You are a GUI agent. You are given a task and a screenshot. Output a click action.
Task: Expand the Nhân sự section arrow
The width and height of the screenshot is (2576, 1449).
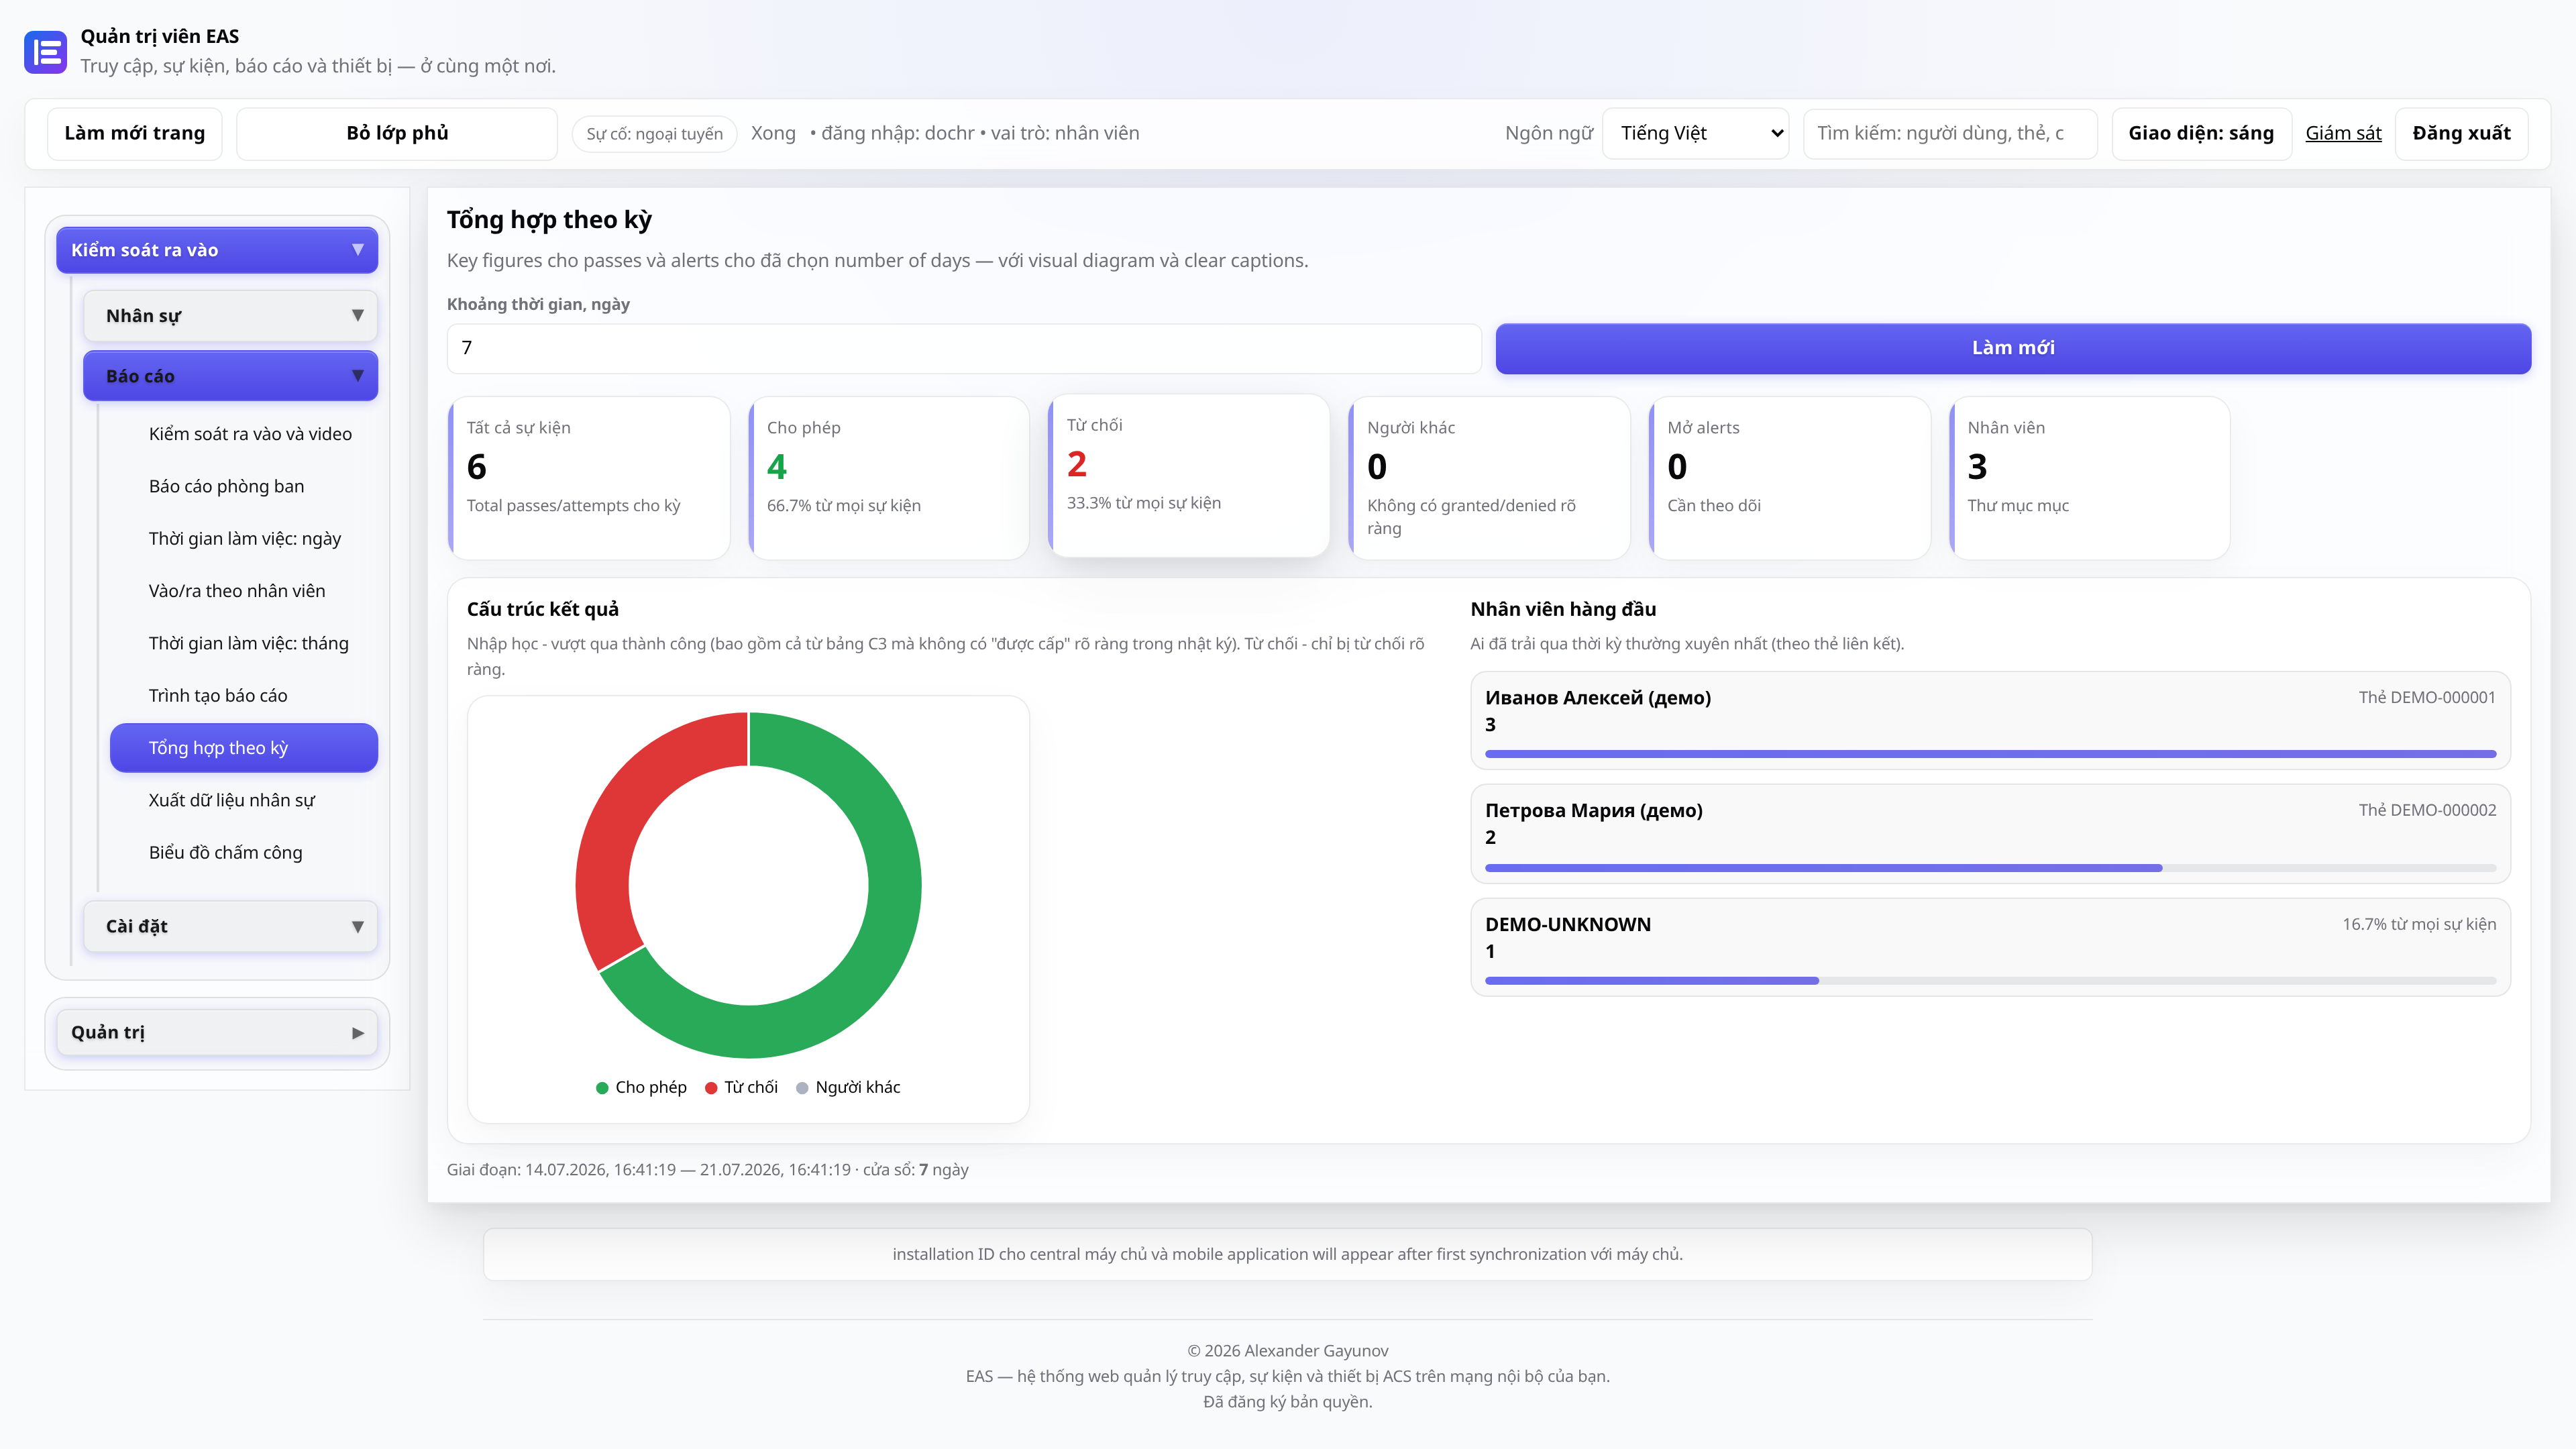click(357, 315)
